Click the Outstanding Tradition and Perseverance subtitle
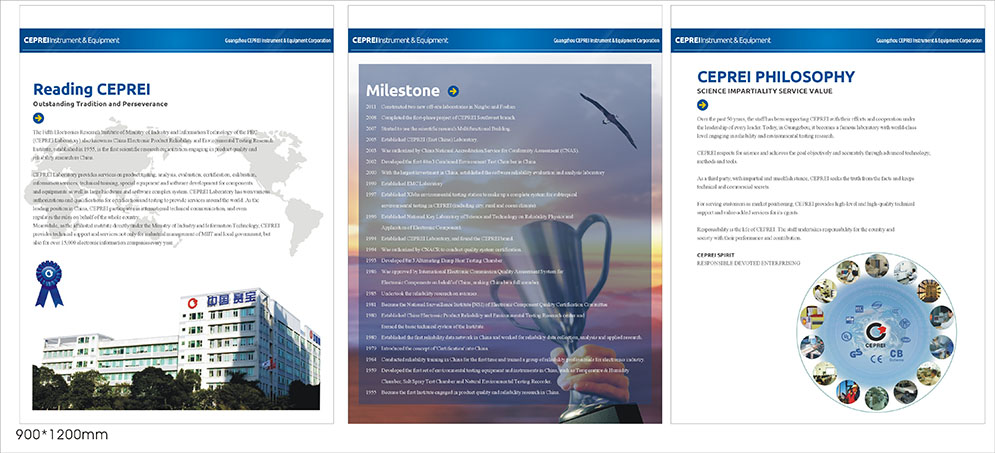The image size is (995, 453). pos(100,103)
